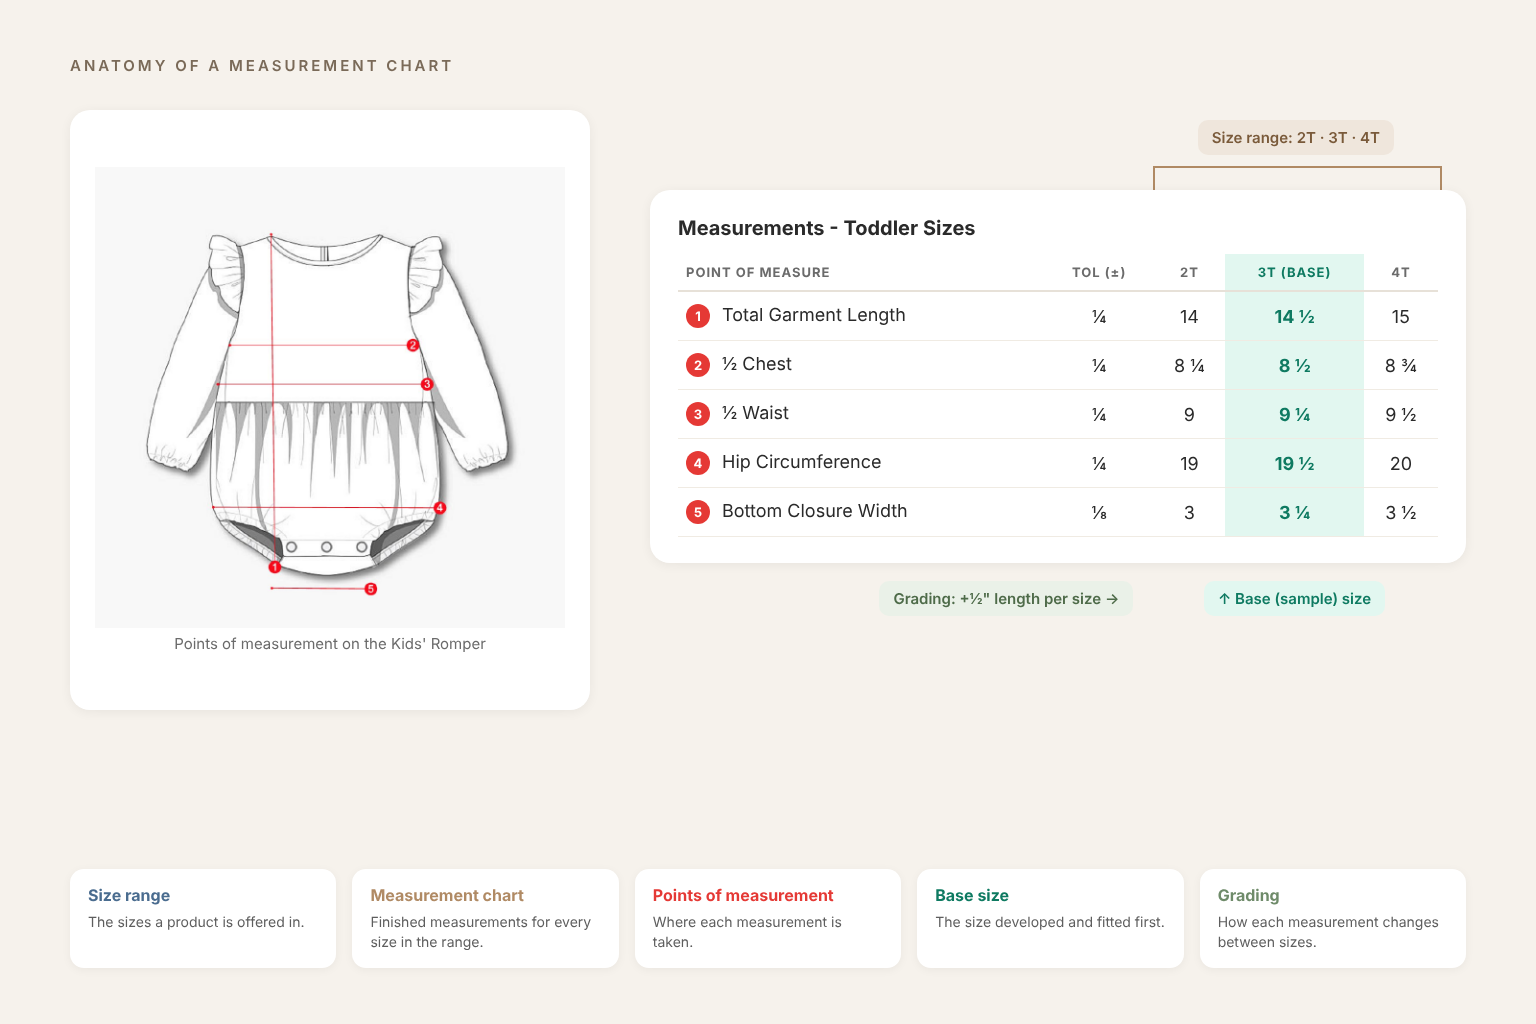Click the 'Measurements - Toddler Sizes' heading

click(x=826, y=228)
